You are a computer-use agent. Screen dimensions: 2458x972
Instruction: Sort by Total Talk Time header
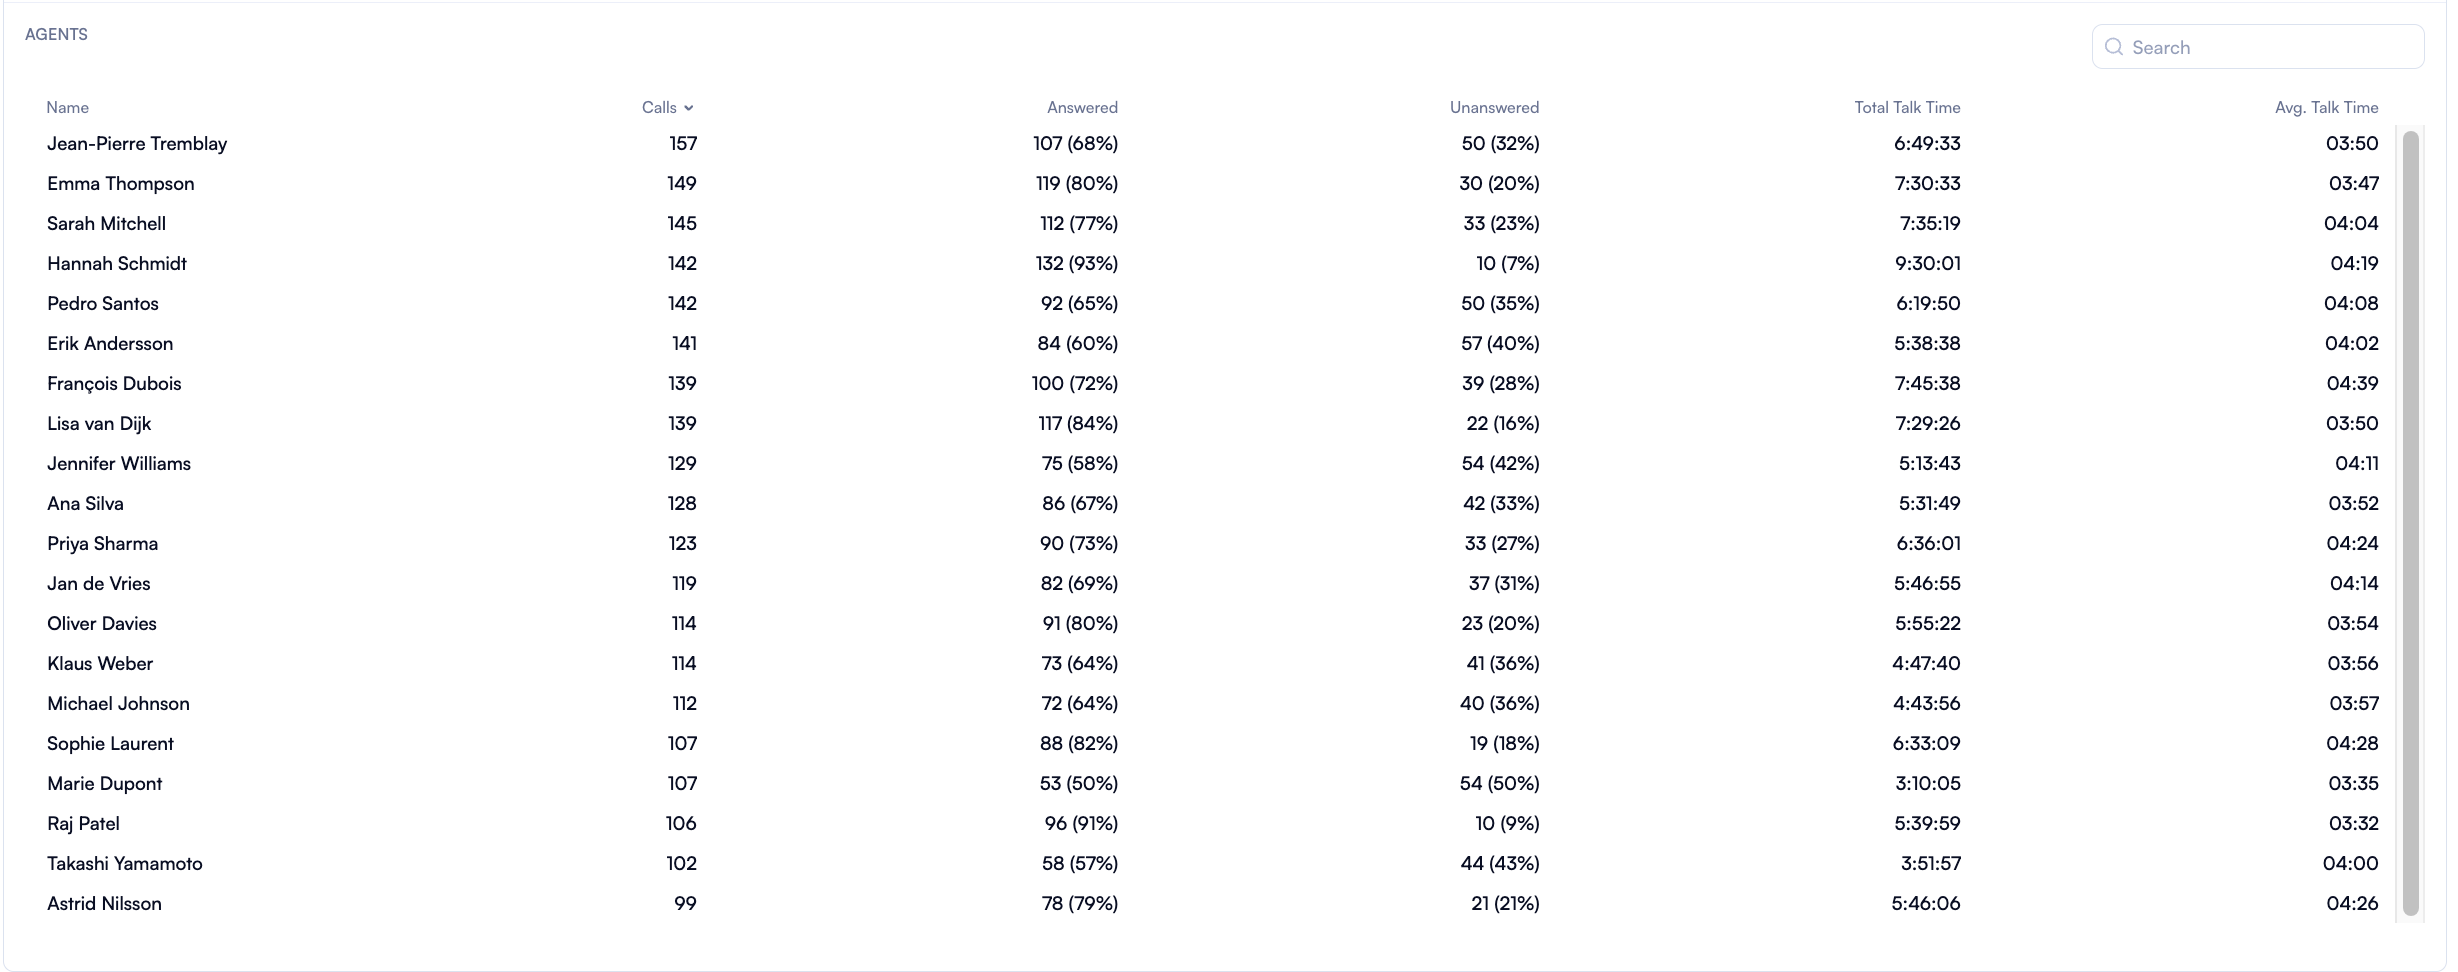(x=1907, y=108)
